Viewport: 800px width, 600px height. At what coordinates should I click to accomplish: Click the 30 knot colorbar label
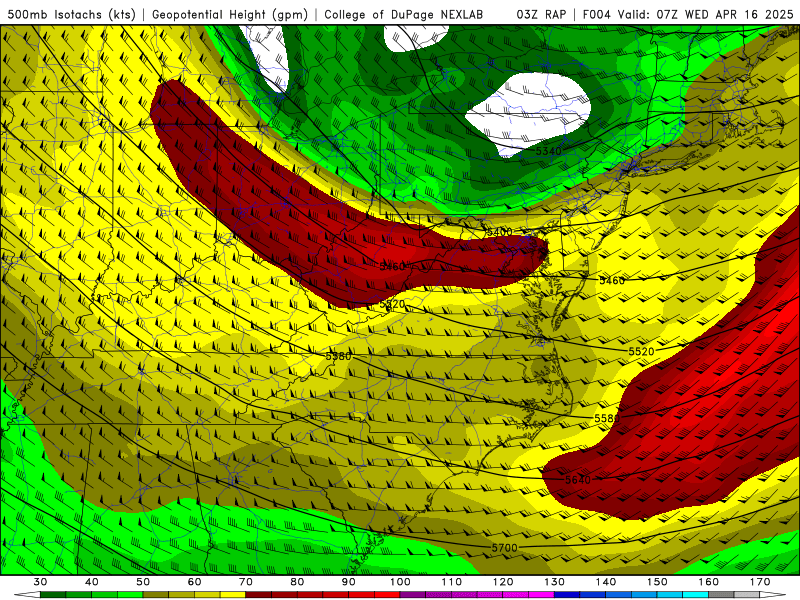(x=40, y=582)
